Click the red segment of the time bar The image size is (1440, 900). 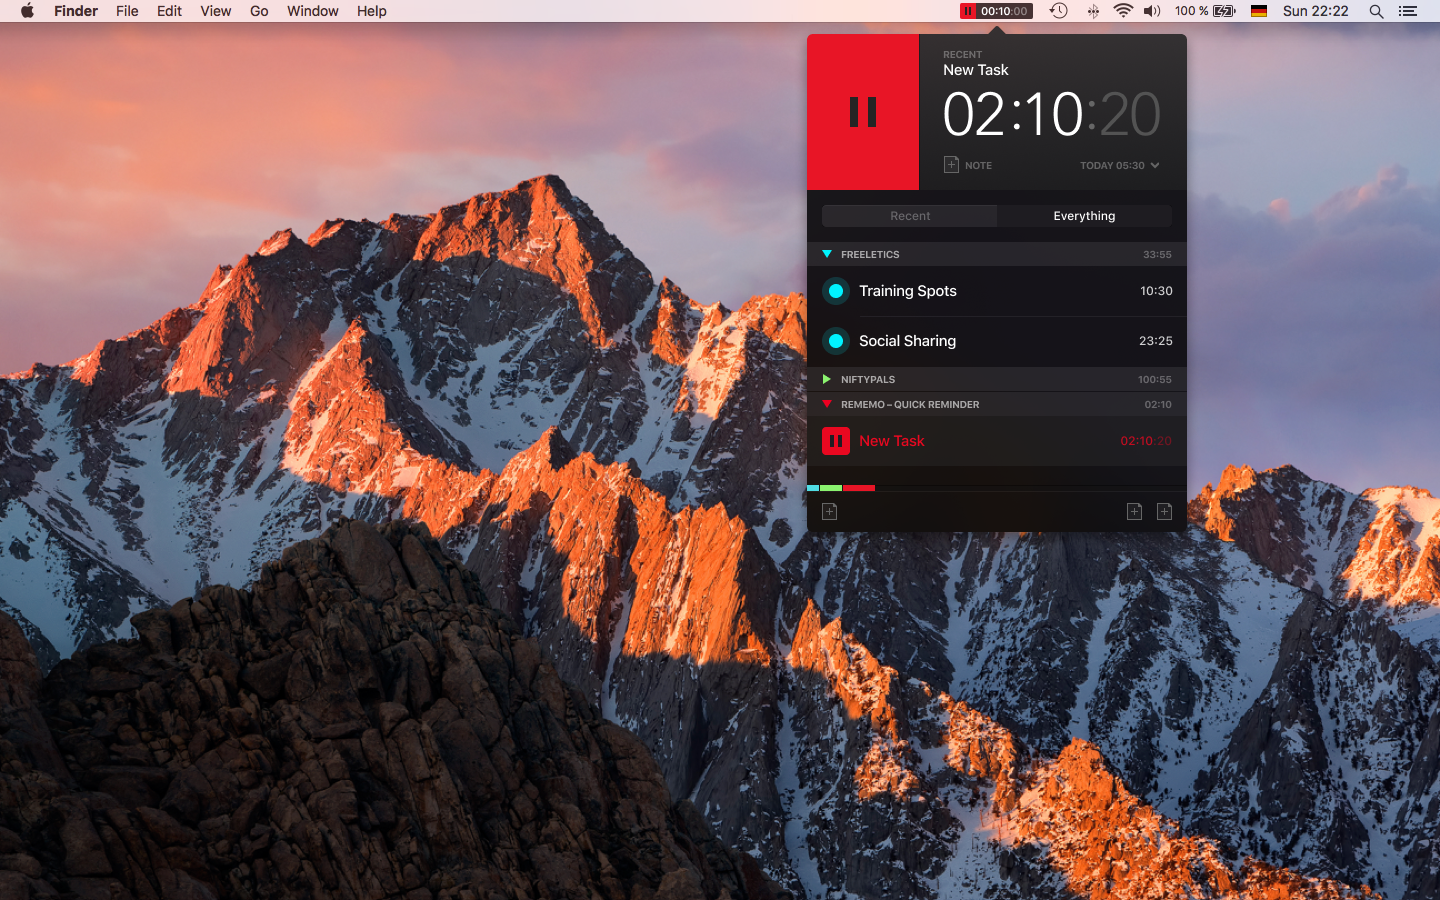coord(859,488)
